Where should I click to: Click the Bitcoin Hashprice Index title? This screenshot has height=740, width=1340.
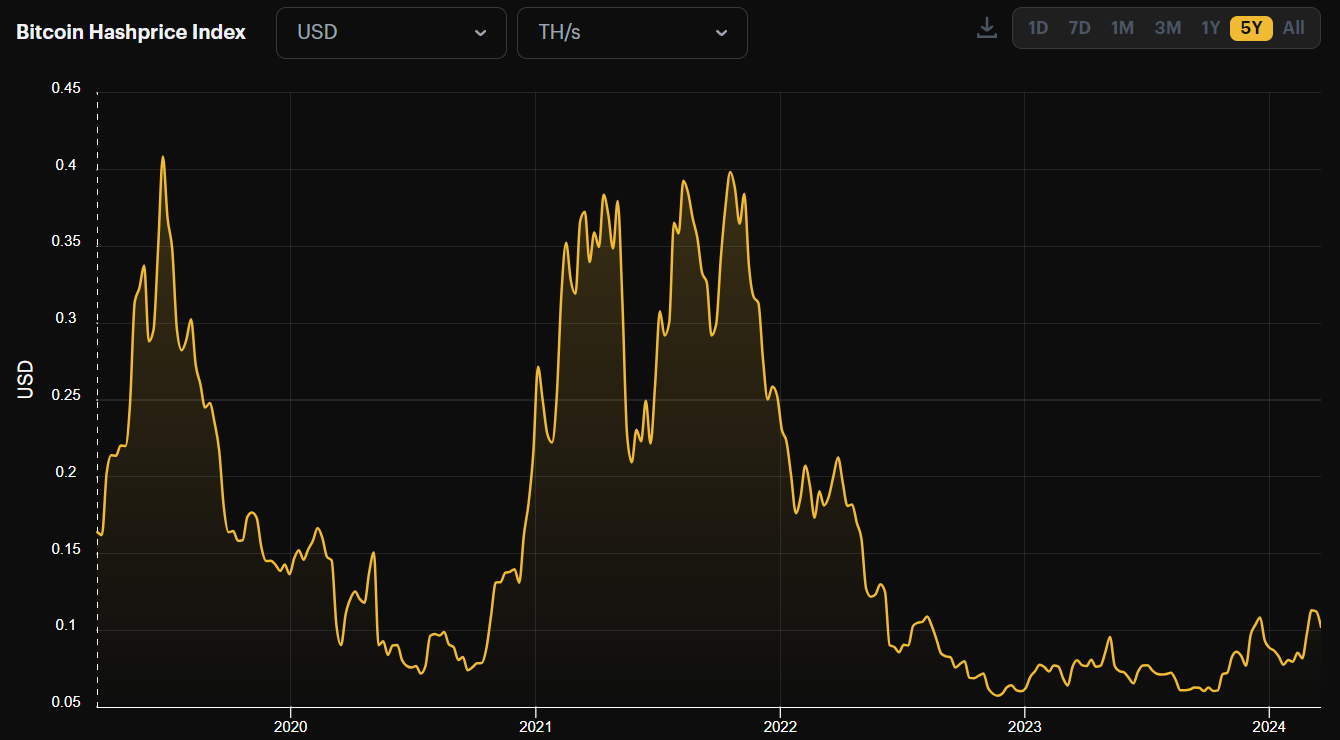(x=131, y=32)
